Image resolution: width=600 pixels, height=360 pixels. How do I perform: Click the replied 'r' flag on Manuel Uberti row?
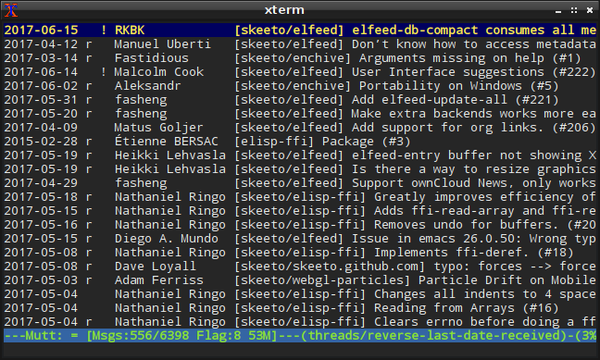(x=89, y=44)
